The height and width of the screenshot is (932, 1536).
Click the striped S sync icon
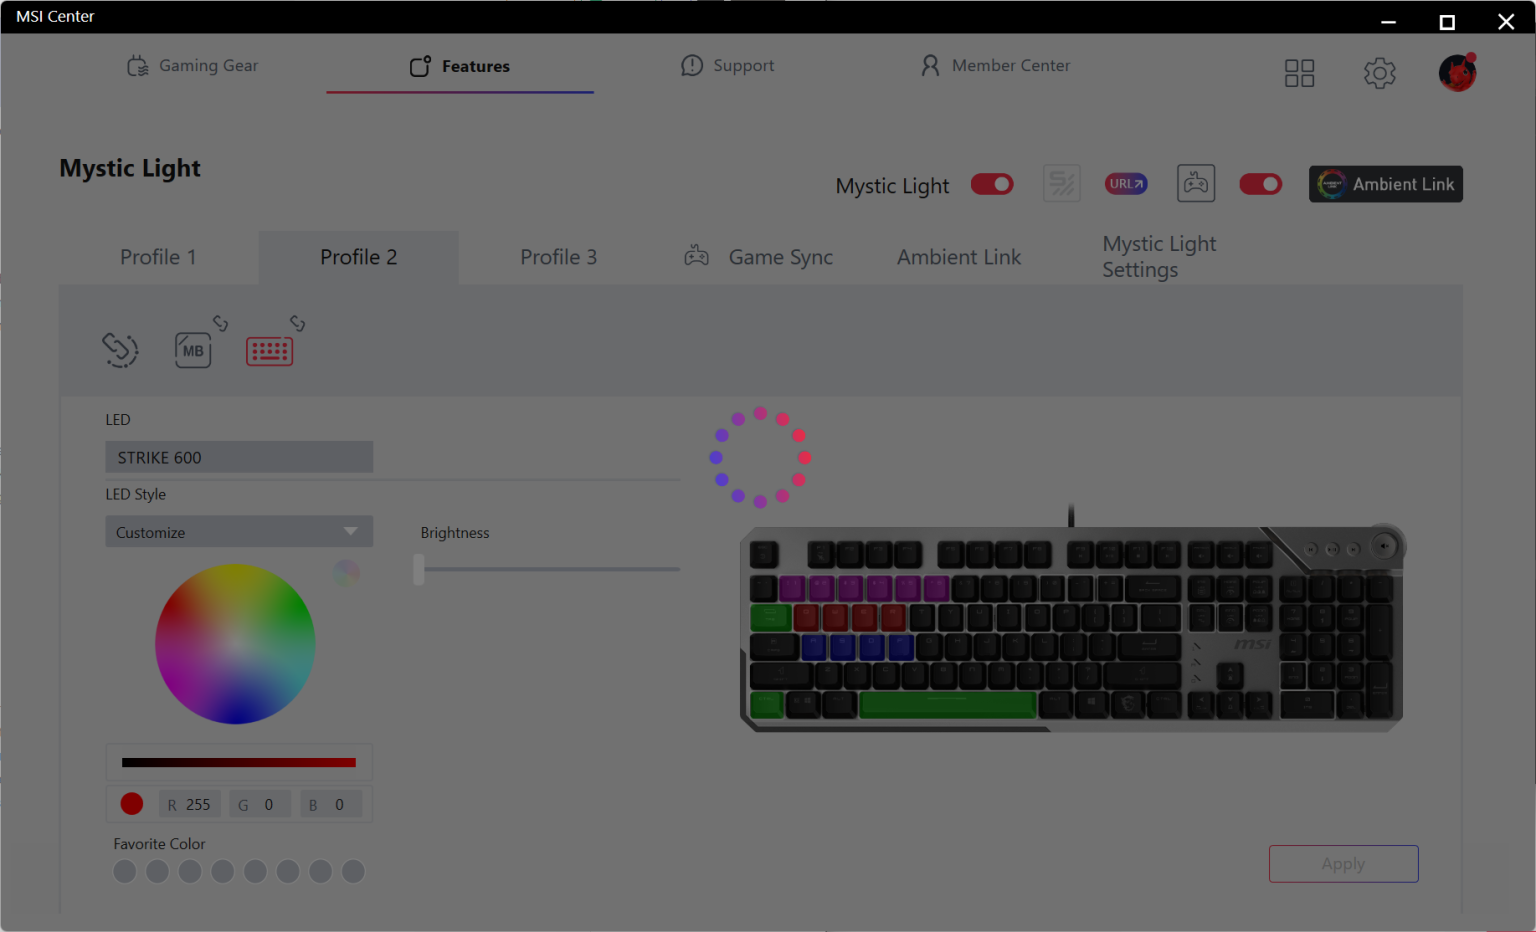[1062, 184]
